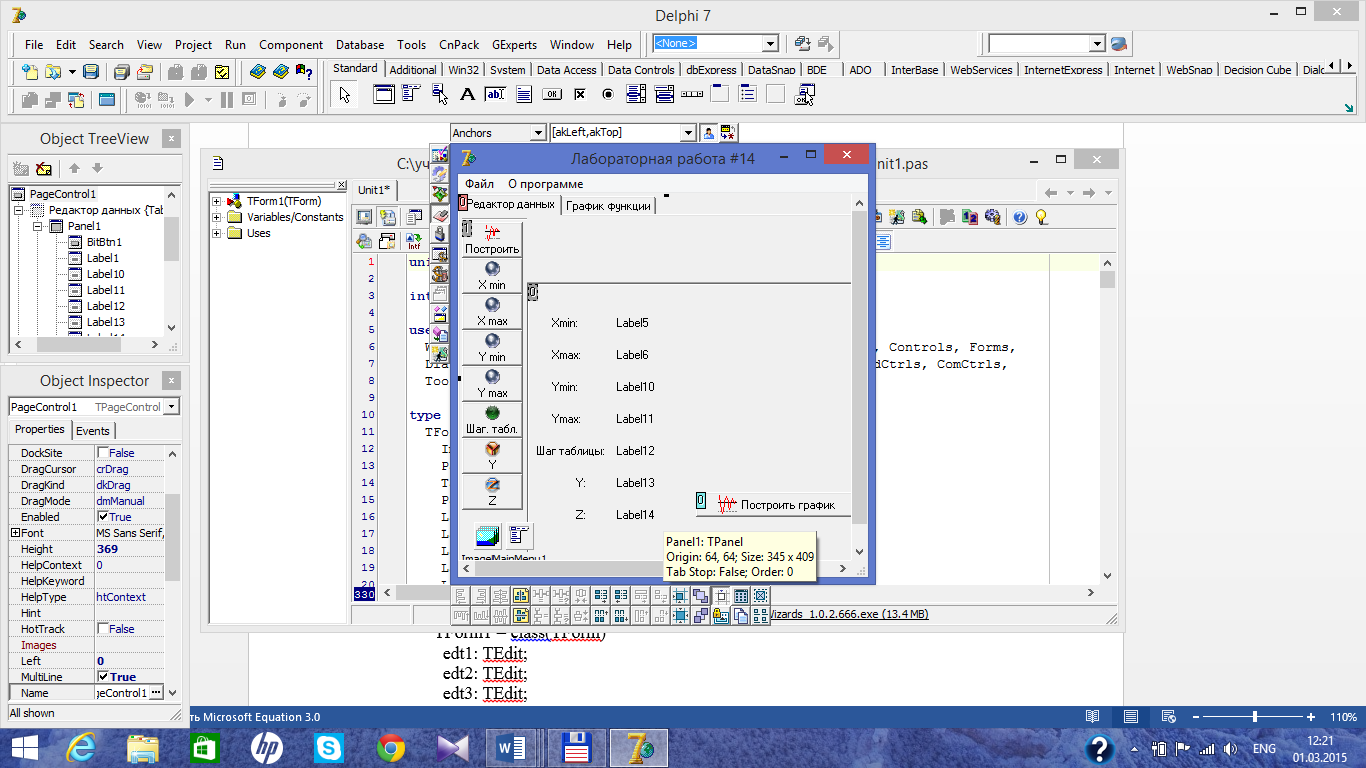The height and width of the screenshot is (768, 1366).
Task: Click the Help contents icon with question mark
Action: tap(303, 72)
